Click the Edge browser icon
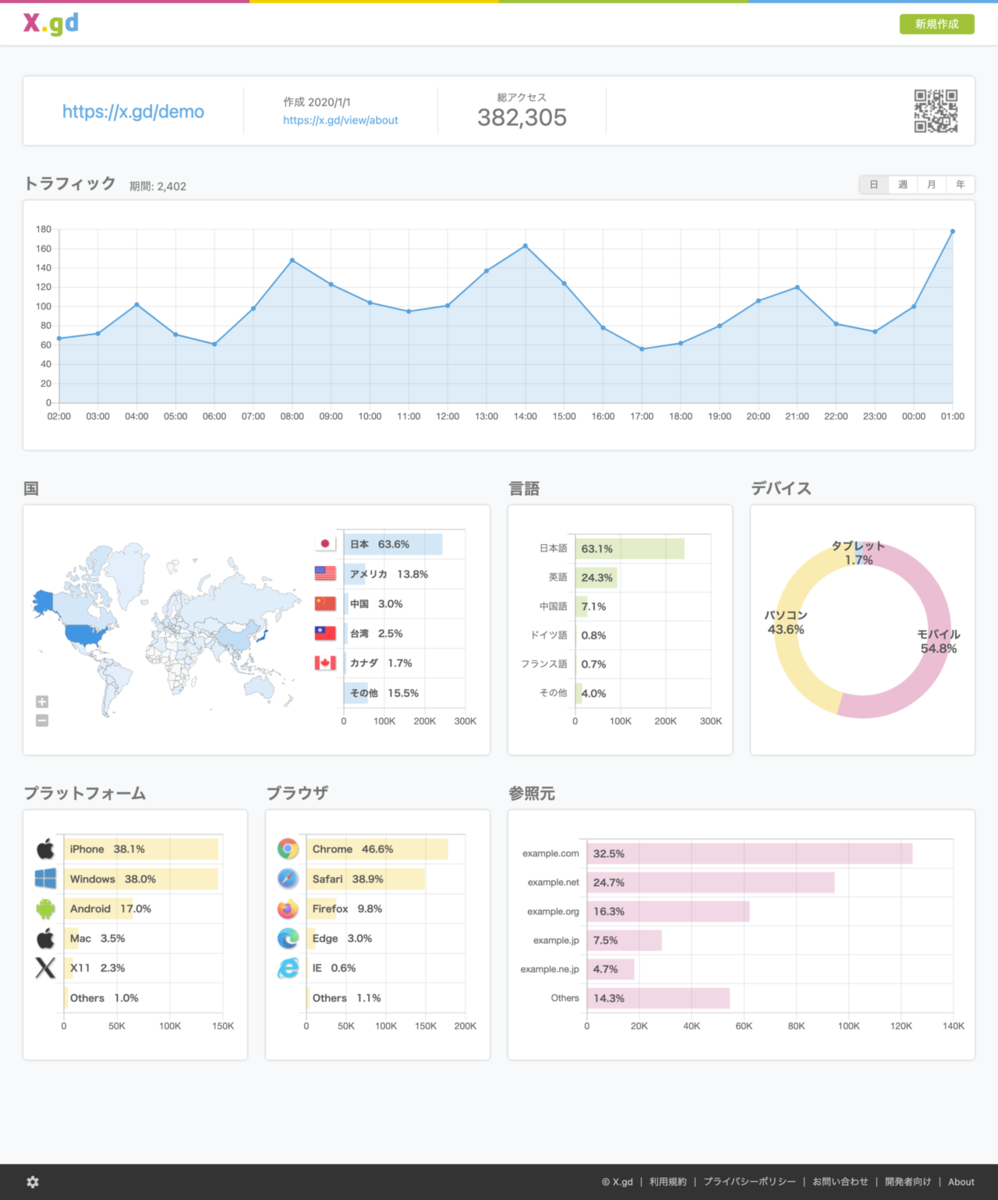This screenshot has height=1200, width=998. (x=288, y=938)
